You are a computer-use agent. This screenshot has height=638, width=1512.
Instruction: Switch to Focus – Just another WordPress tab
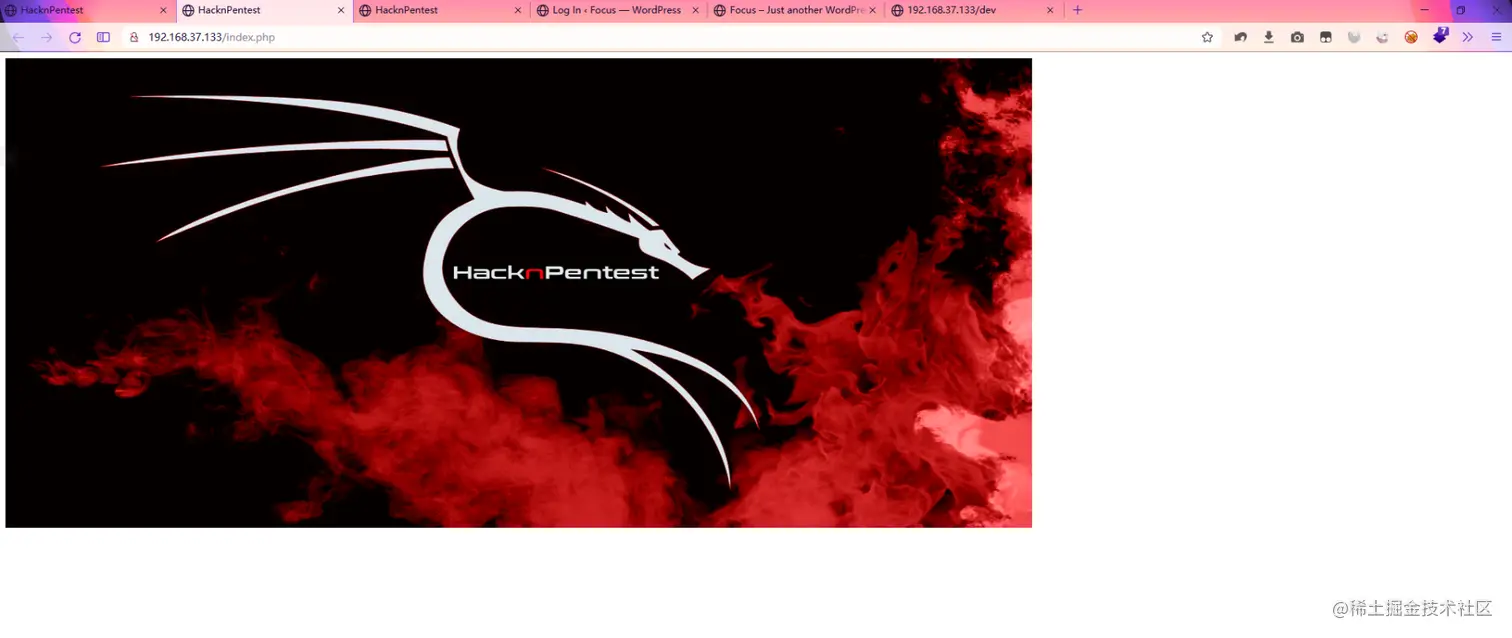(x=797, y=10)
